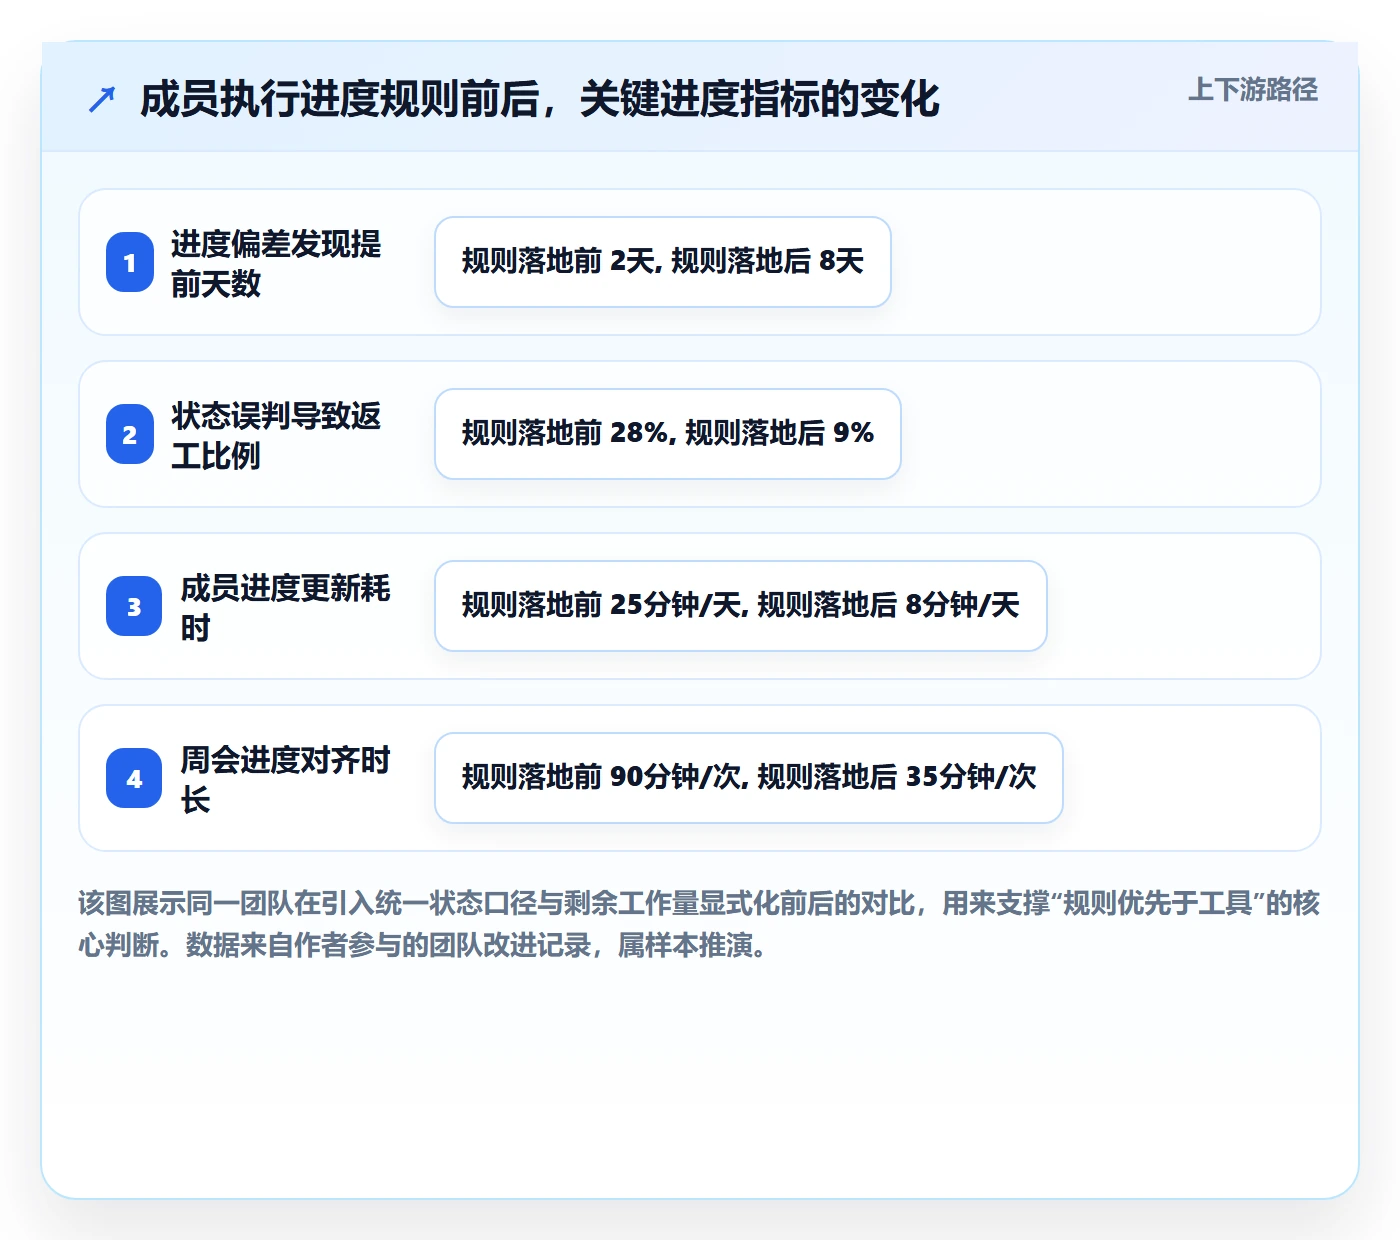This screenshot has width=1400, height=1240.
Task: Click the label 进度偏差发现提前天数
Action: pos(276,263)
